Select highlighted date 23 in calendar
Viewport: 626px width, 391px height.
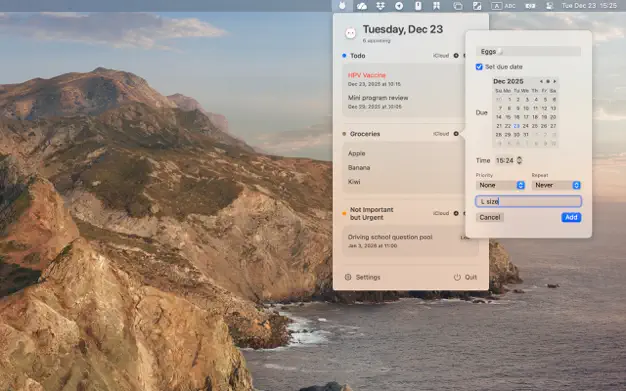coord(517,126)
